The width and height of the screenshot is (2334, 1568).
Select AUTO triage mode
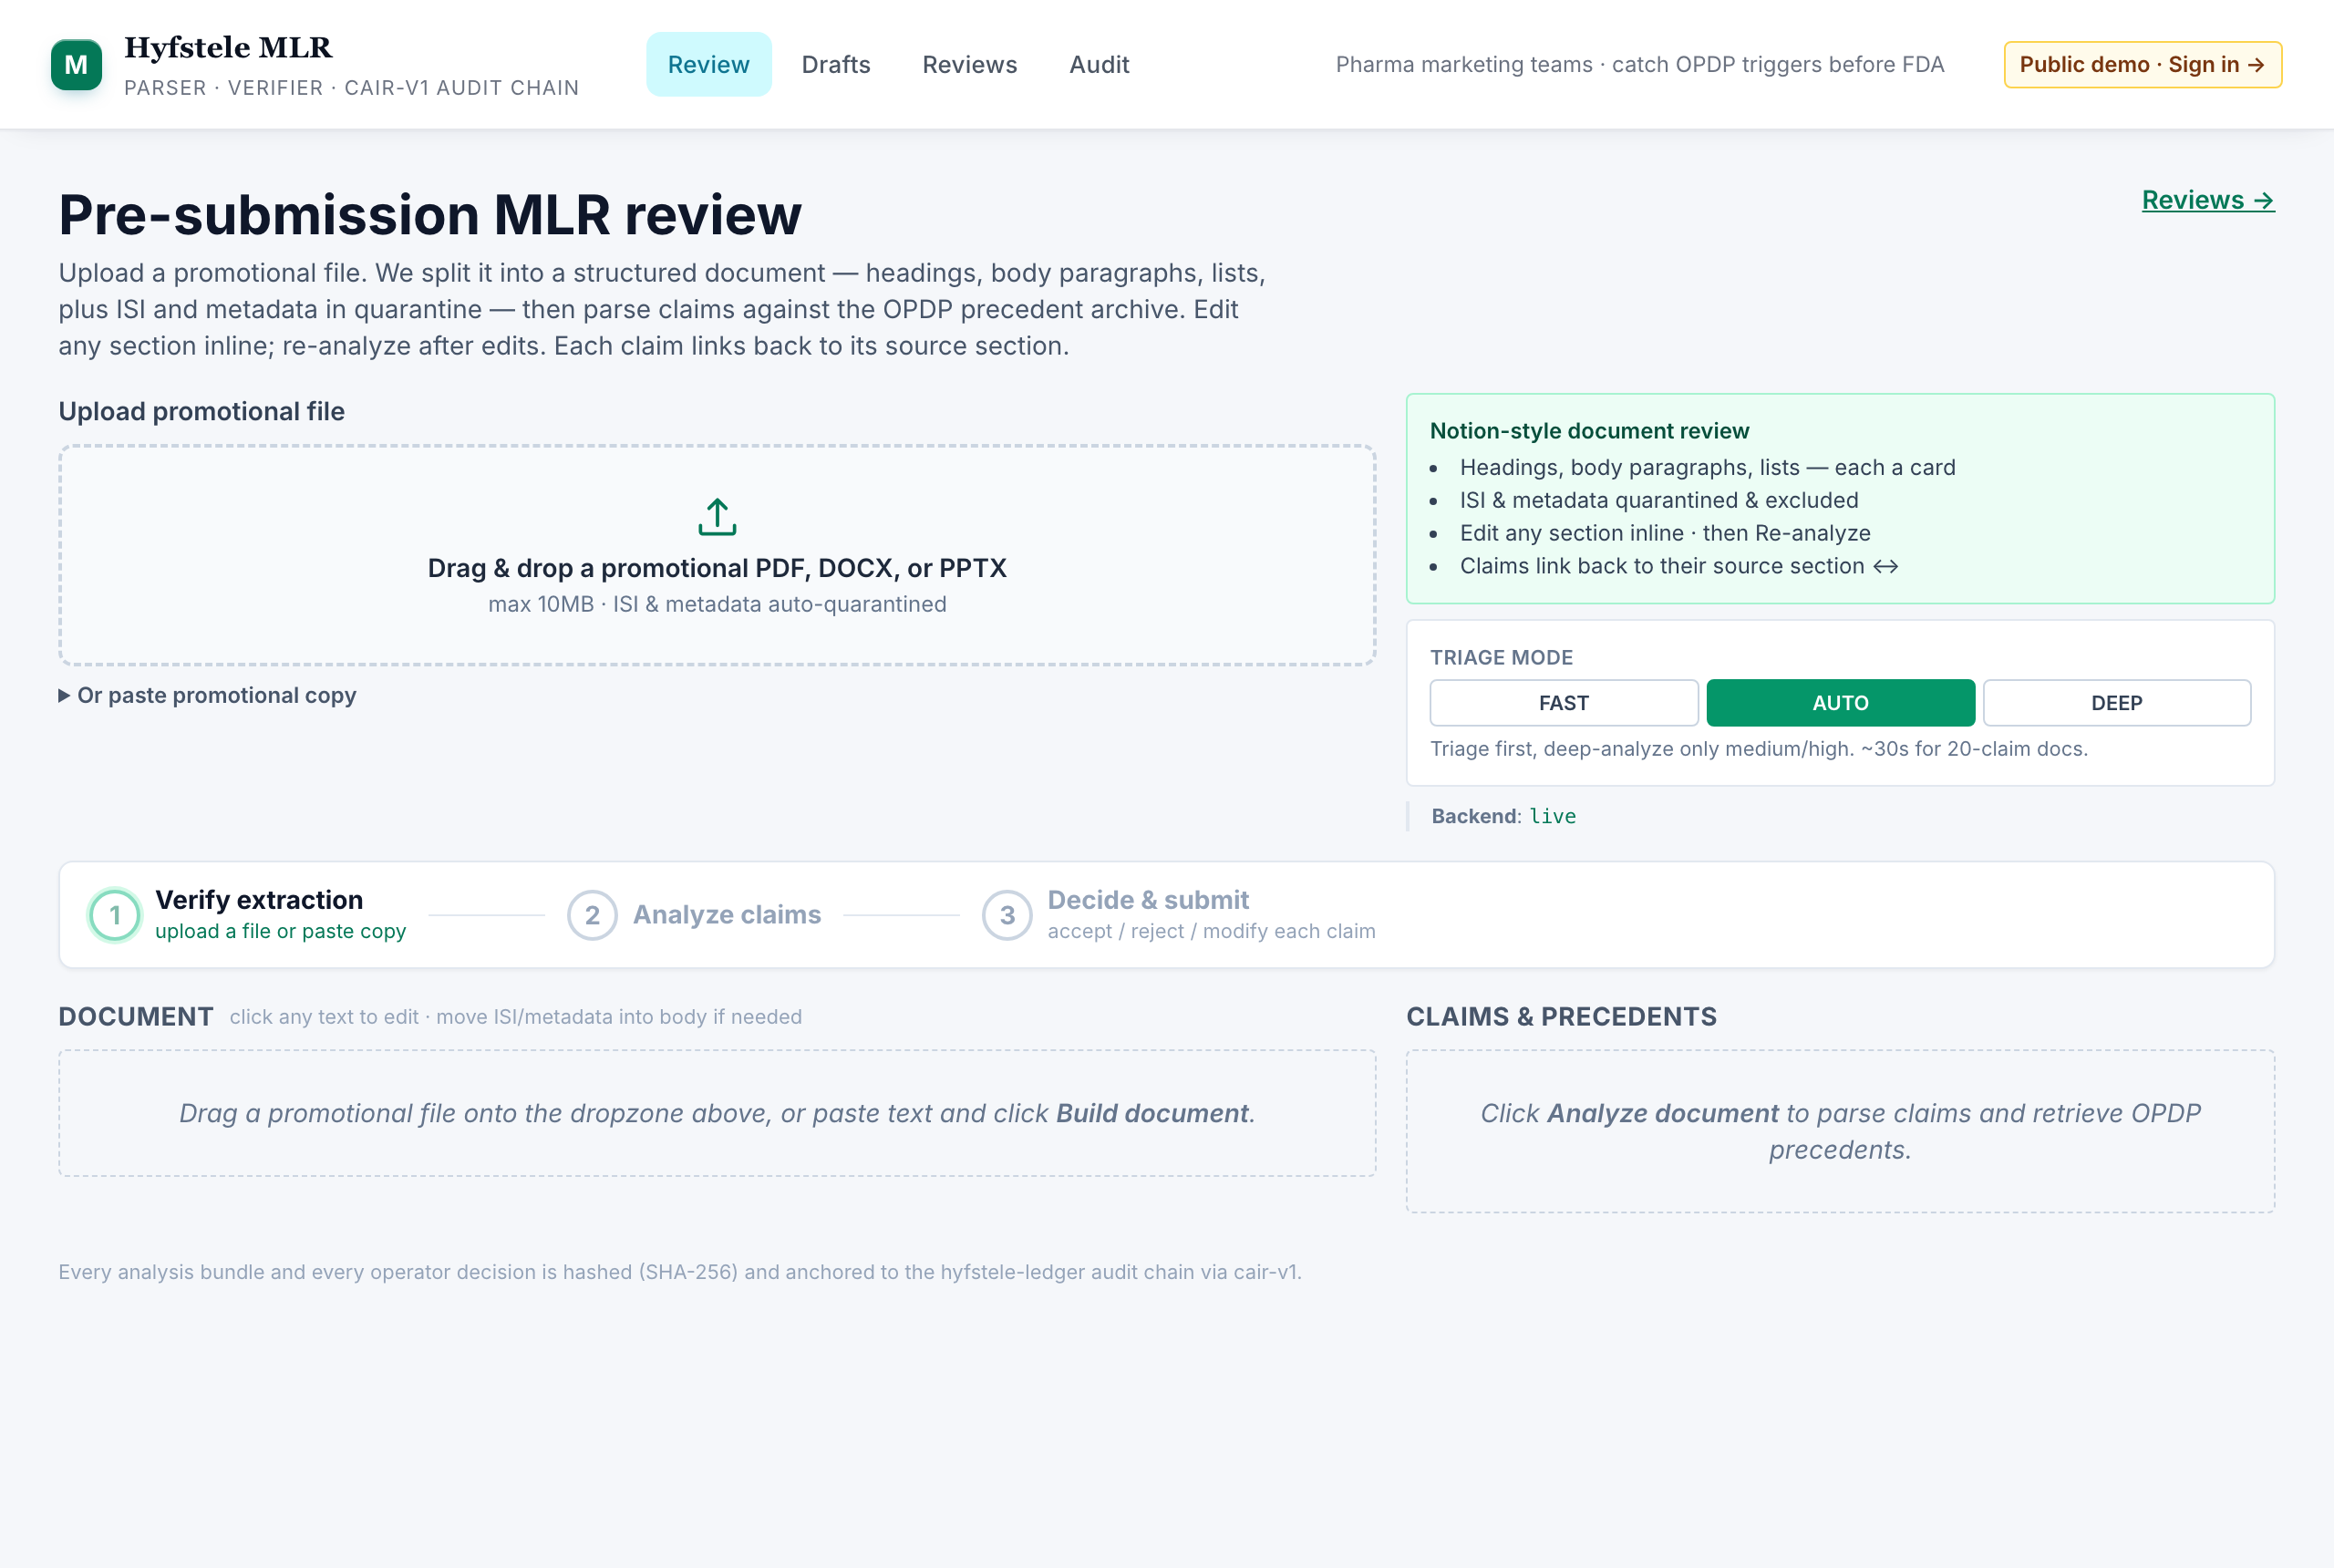[x=1840, y=703]
